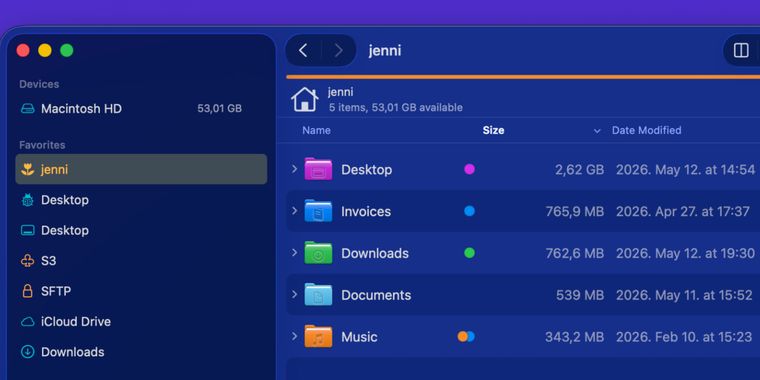Click the magenta tag dot on Desktop row

click(469, 169)
